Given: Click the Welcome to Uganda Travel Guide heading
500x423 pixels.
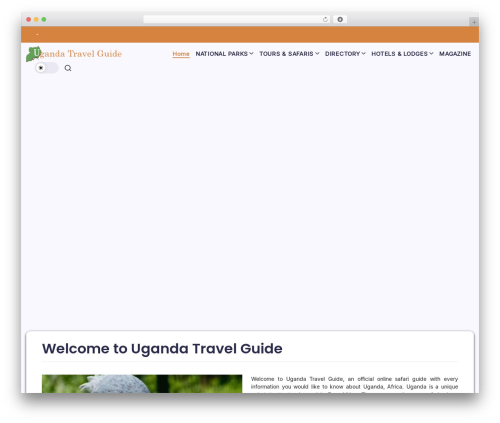Looking at the screenshot, I should tap(162, 349).
